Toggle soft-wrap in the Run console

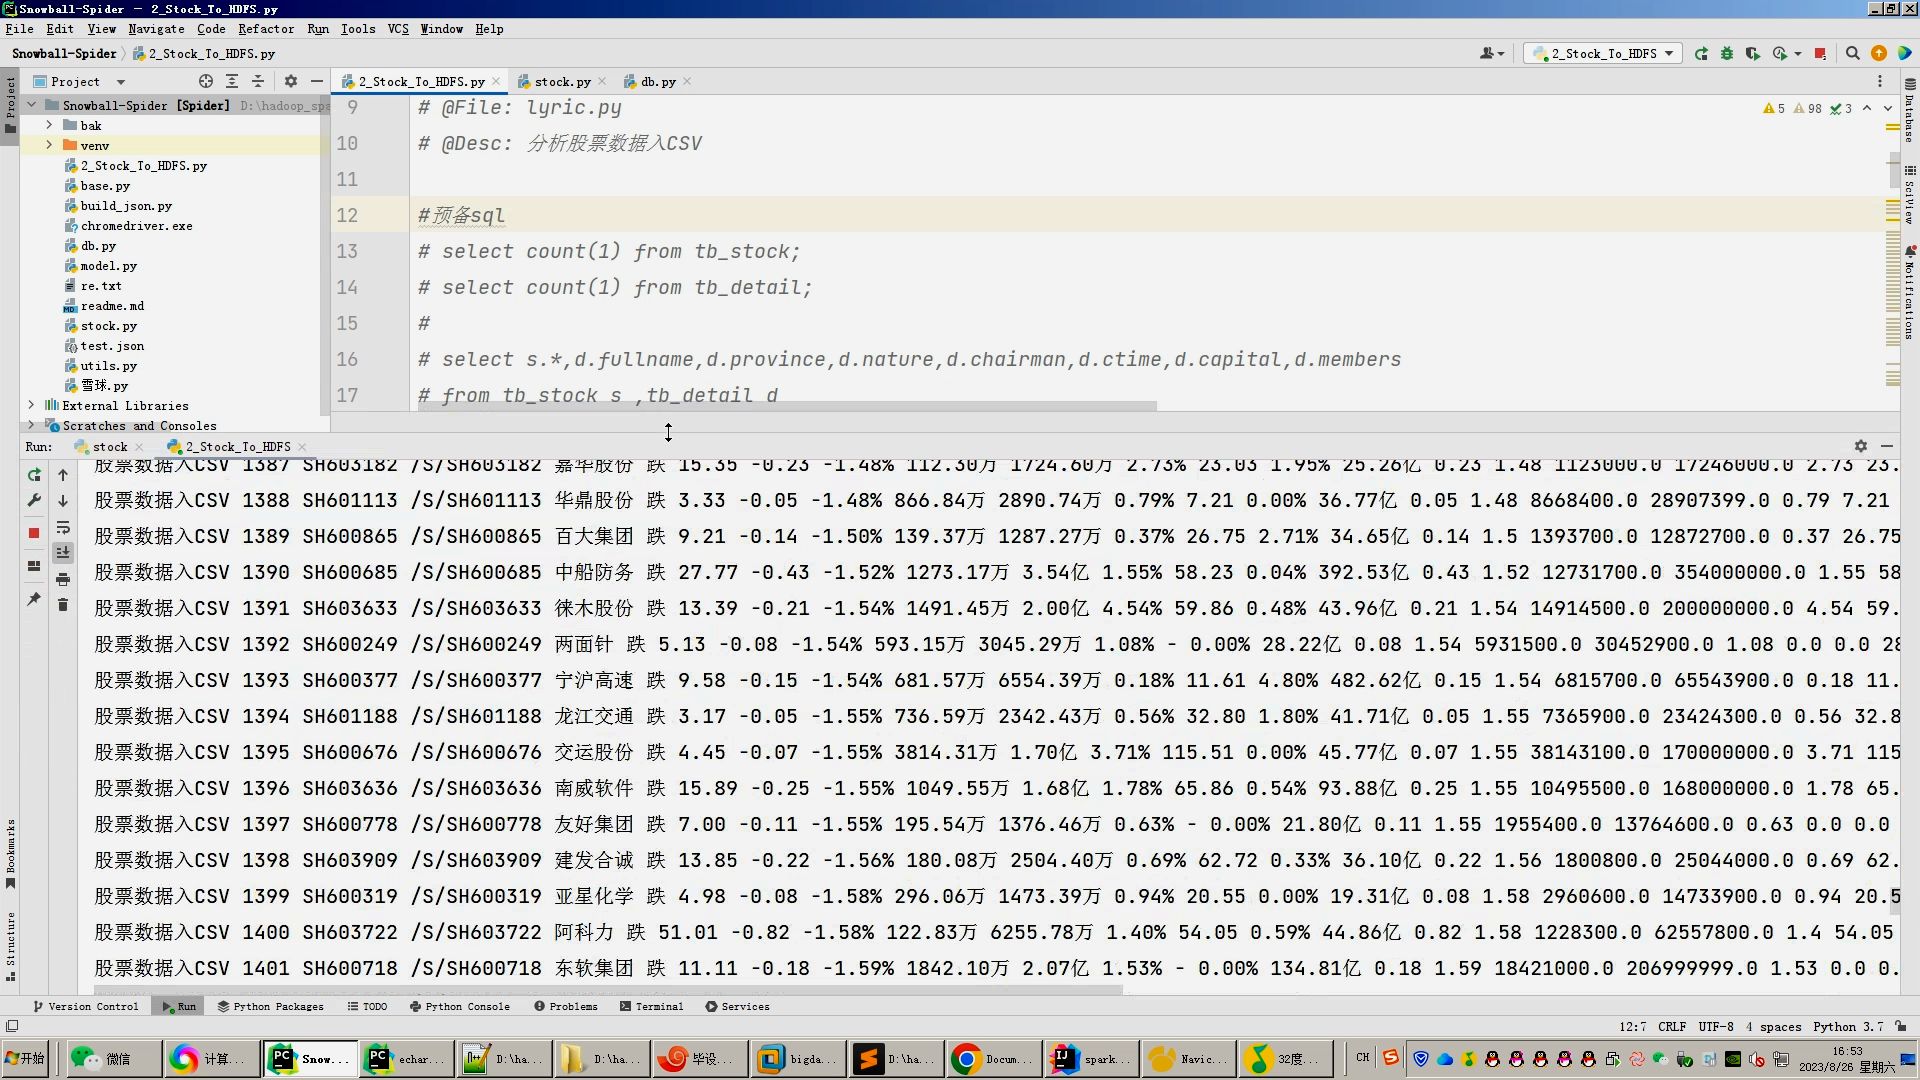[63, 527]
